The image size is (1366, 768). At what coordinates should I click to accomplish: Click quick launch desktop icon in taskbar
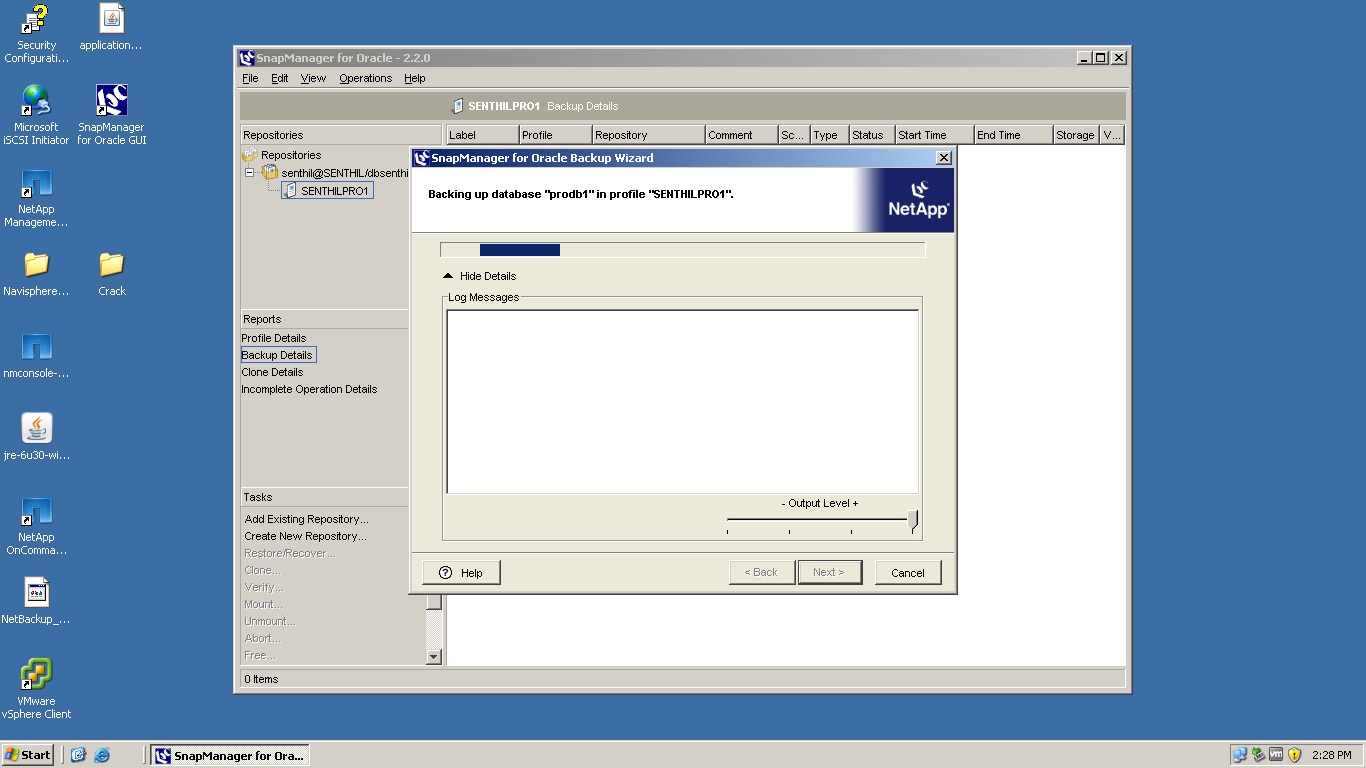pyautogui.click(x=78, y=755)
